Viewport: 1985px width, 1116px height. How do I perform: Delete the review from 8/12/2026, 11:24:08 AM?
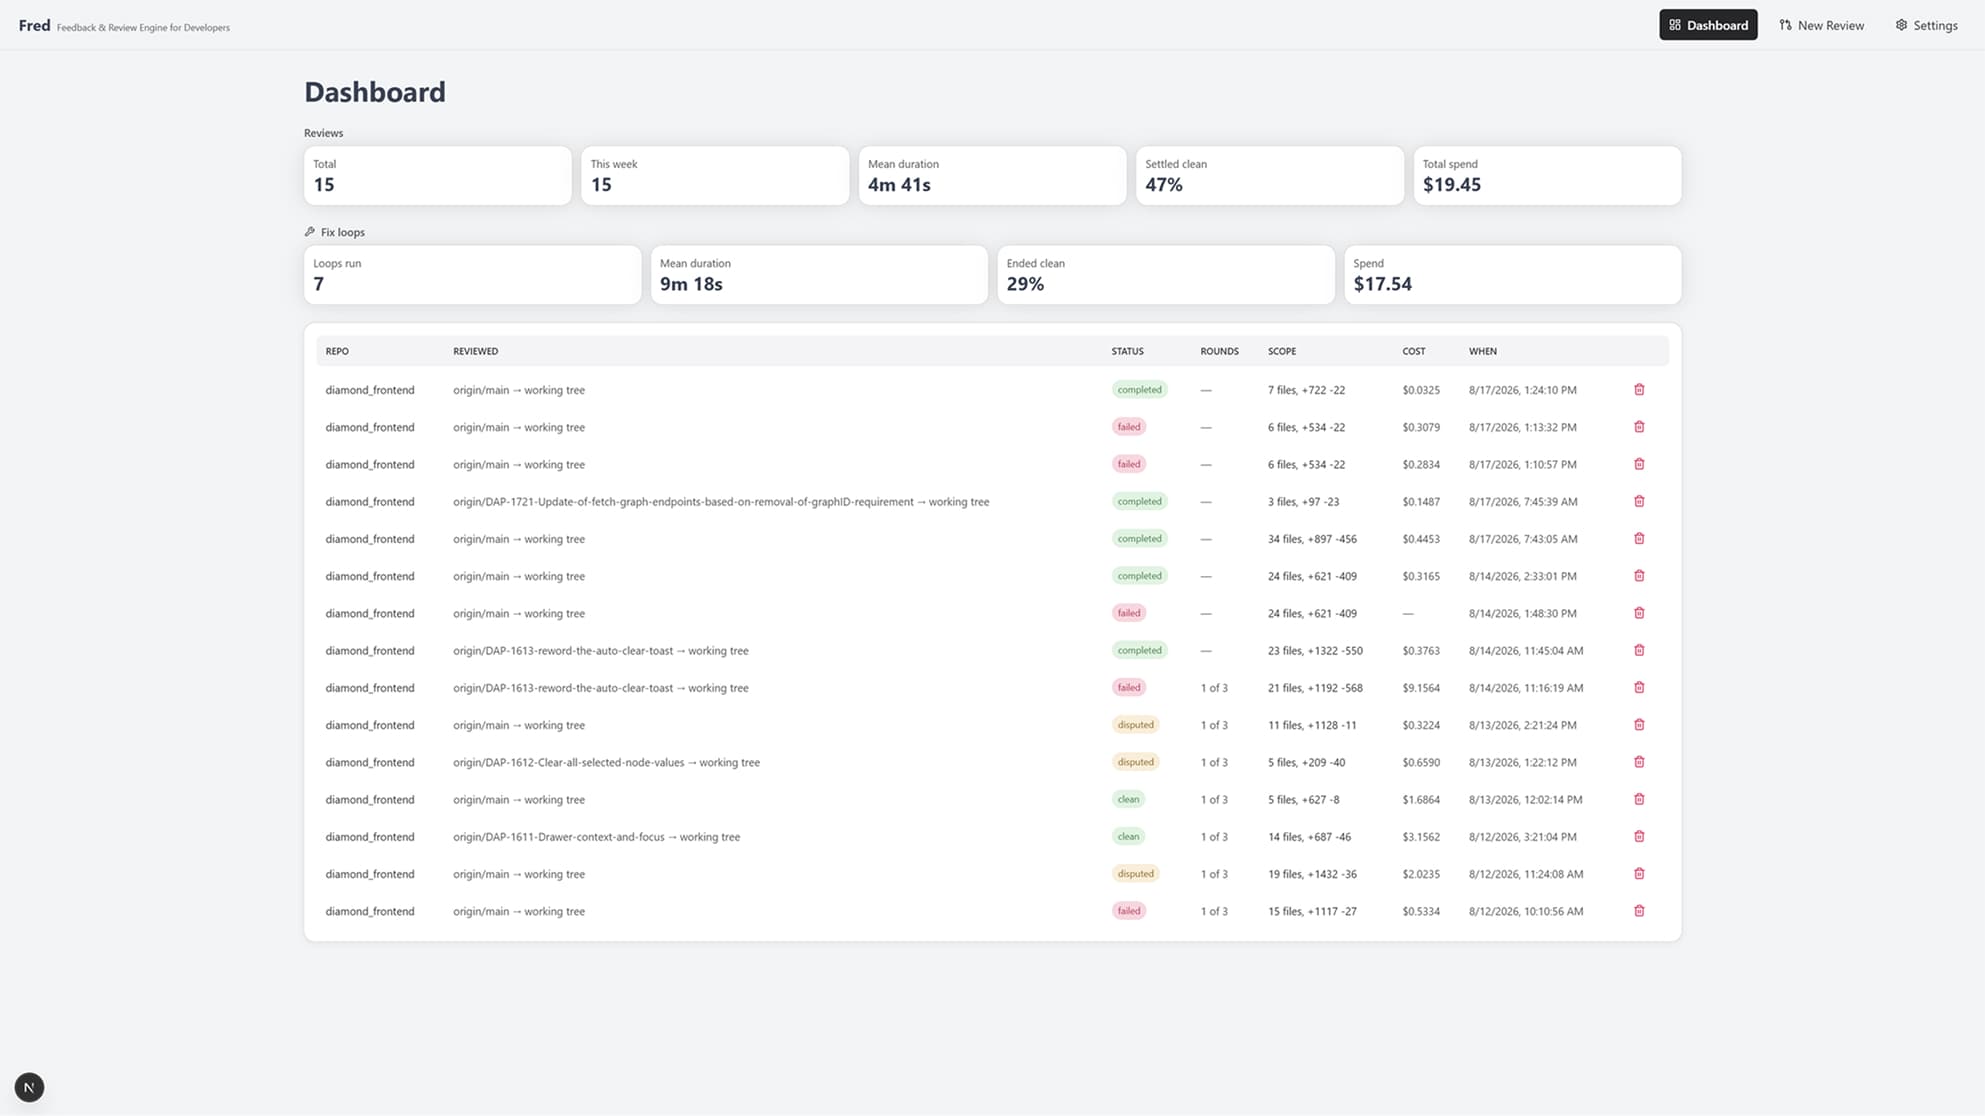tap(1639, 874)
